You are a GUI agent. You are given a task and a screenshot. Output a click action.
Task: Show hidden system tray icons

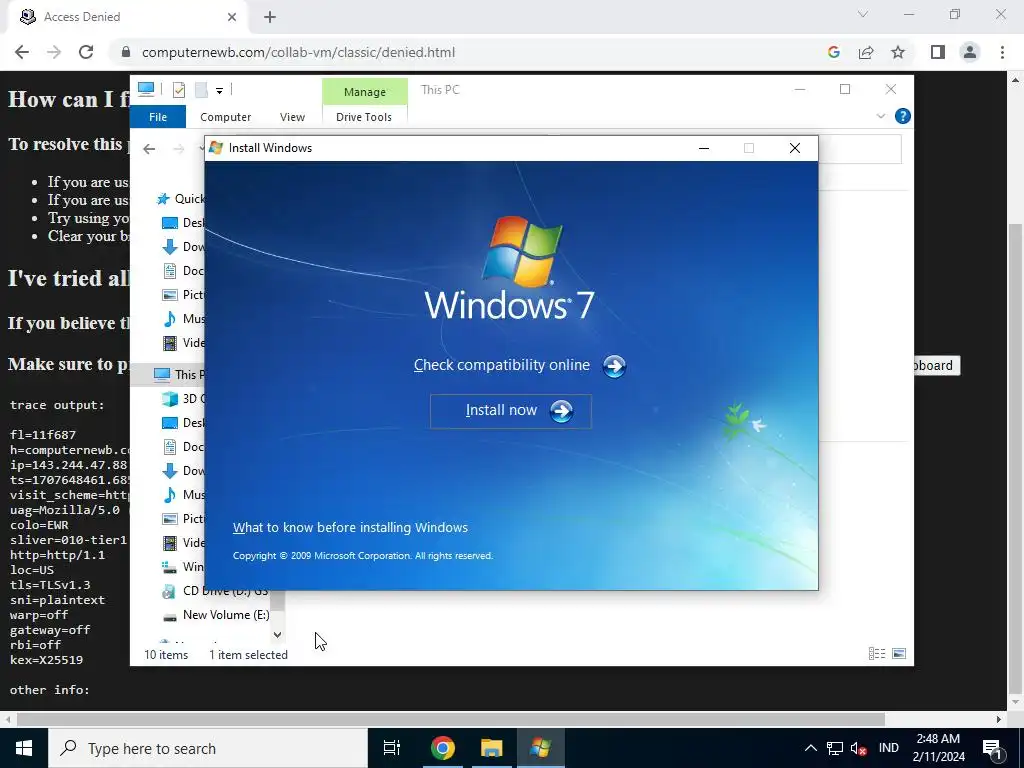pos(810,748)
